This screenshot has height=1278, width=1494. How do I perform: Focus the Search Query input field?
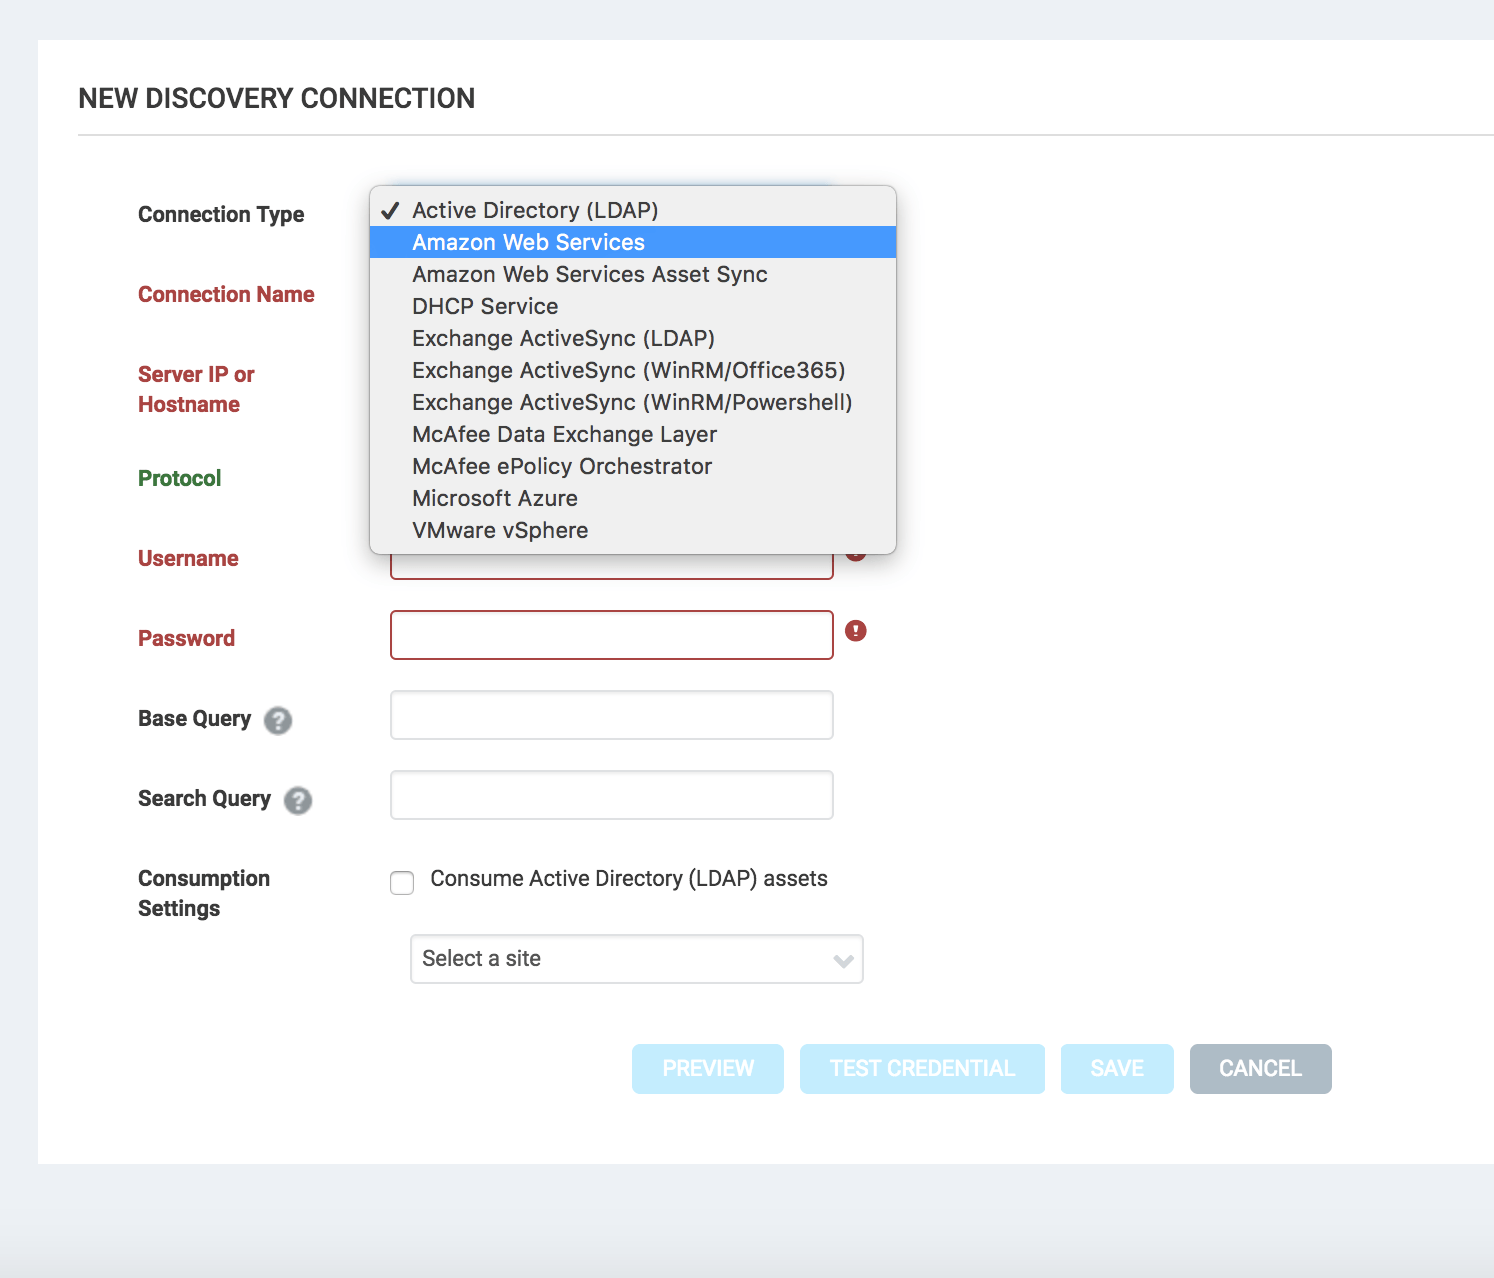coord(612,795)
